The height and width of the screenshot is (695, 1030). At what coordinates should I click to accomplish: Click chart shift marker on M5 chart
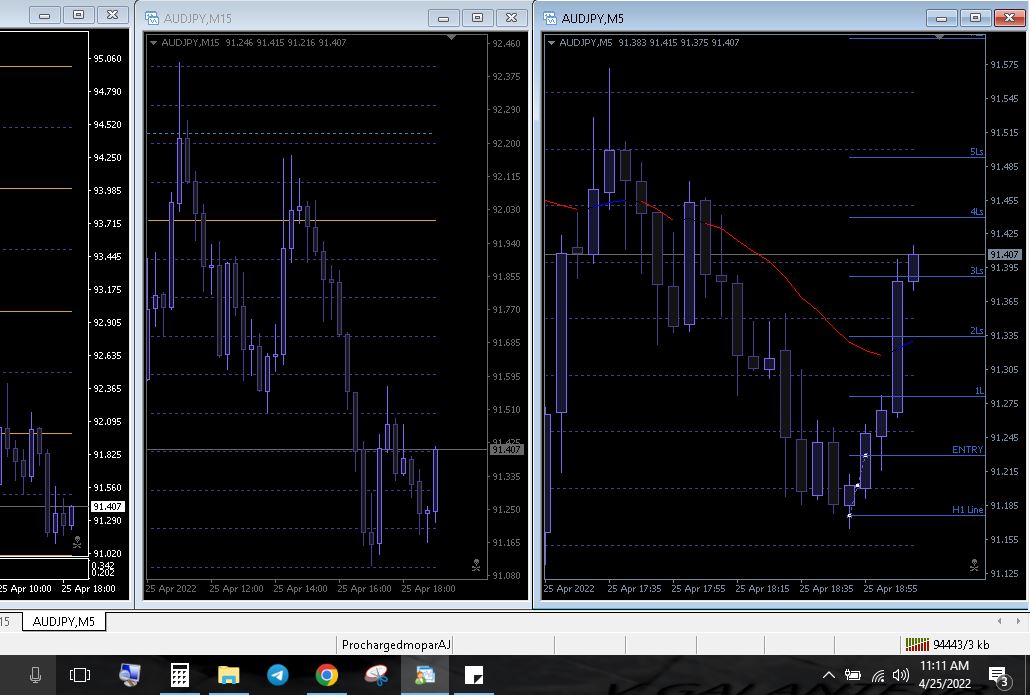coord(939,37)
